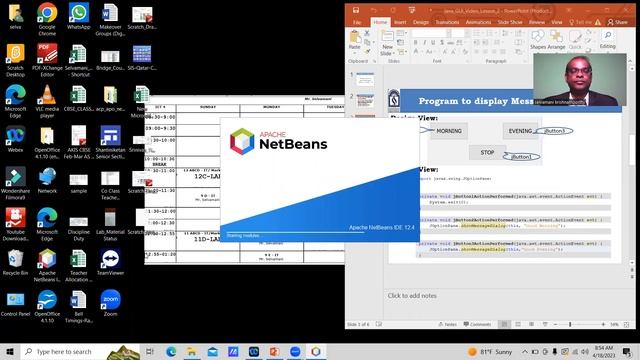Viewport: 640px width, 360px height.
Task: Click the New Slide icon in Slides group
Action: [387, 37]
